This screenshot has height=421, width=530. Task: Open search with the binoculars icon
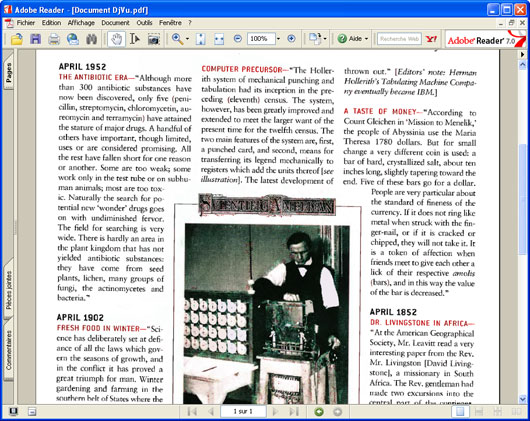pyautogui.click(x=91, y=39)
